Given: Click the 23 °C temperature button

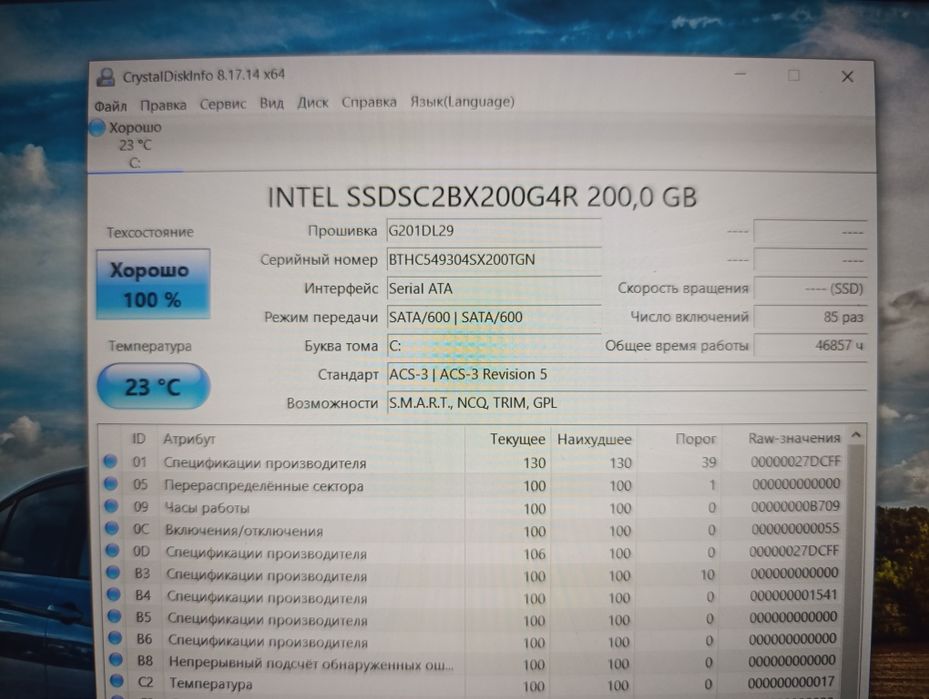Looking at the screenshot, I should click(153, 387).
